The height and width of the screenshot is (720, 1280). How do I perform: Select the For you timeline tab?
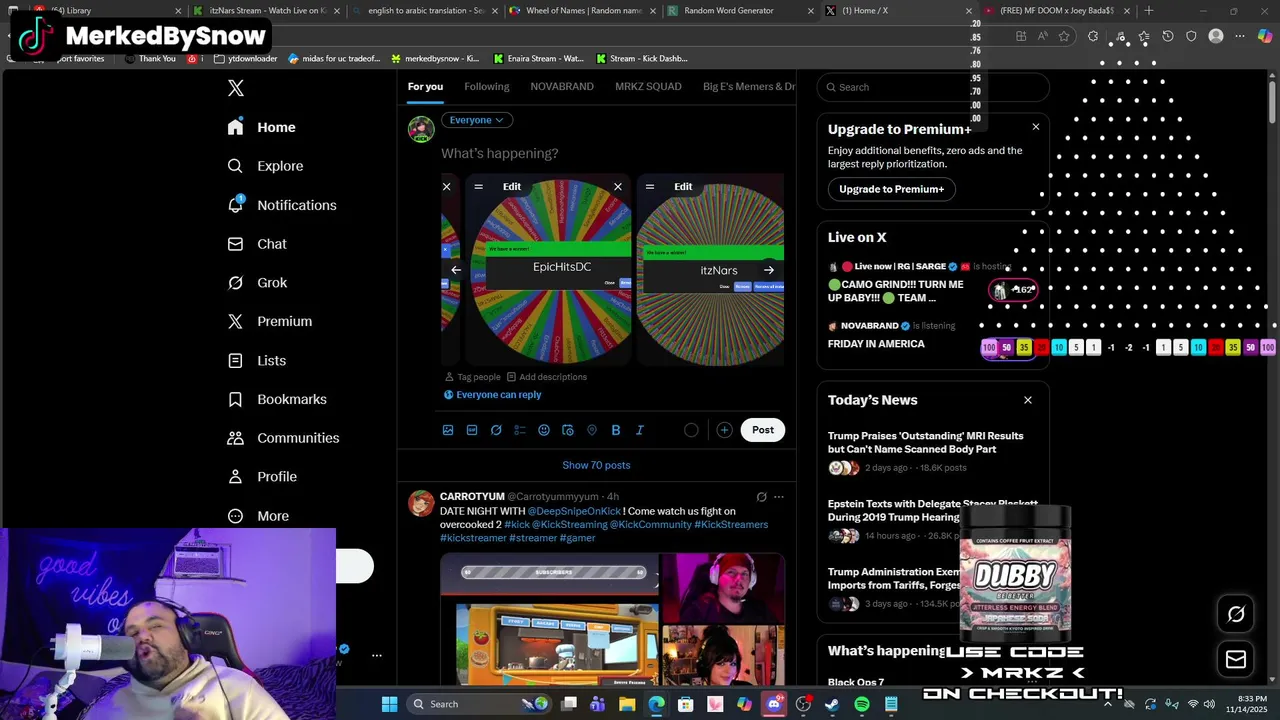point(425,86)
